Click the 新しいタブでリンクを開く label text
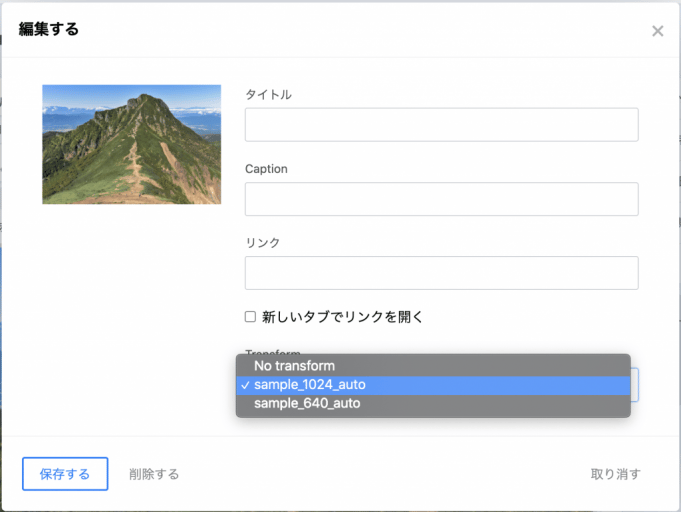This screenshot has width=681, height=512. [x=343, y=317]
